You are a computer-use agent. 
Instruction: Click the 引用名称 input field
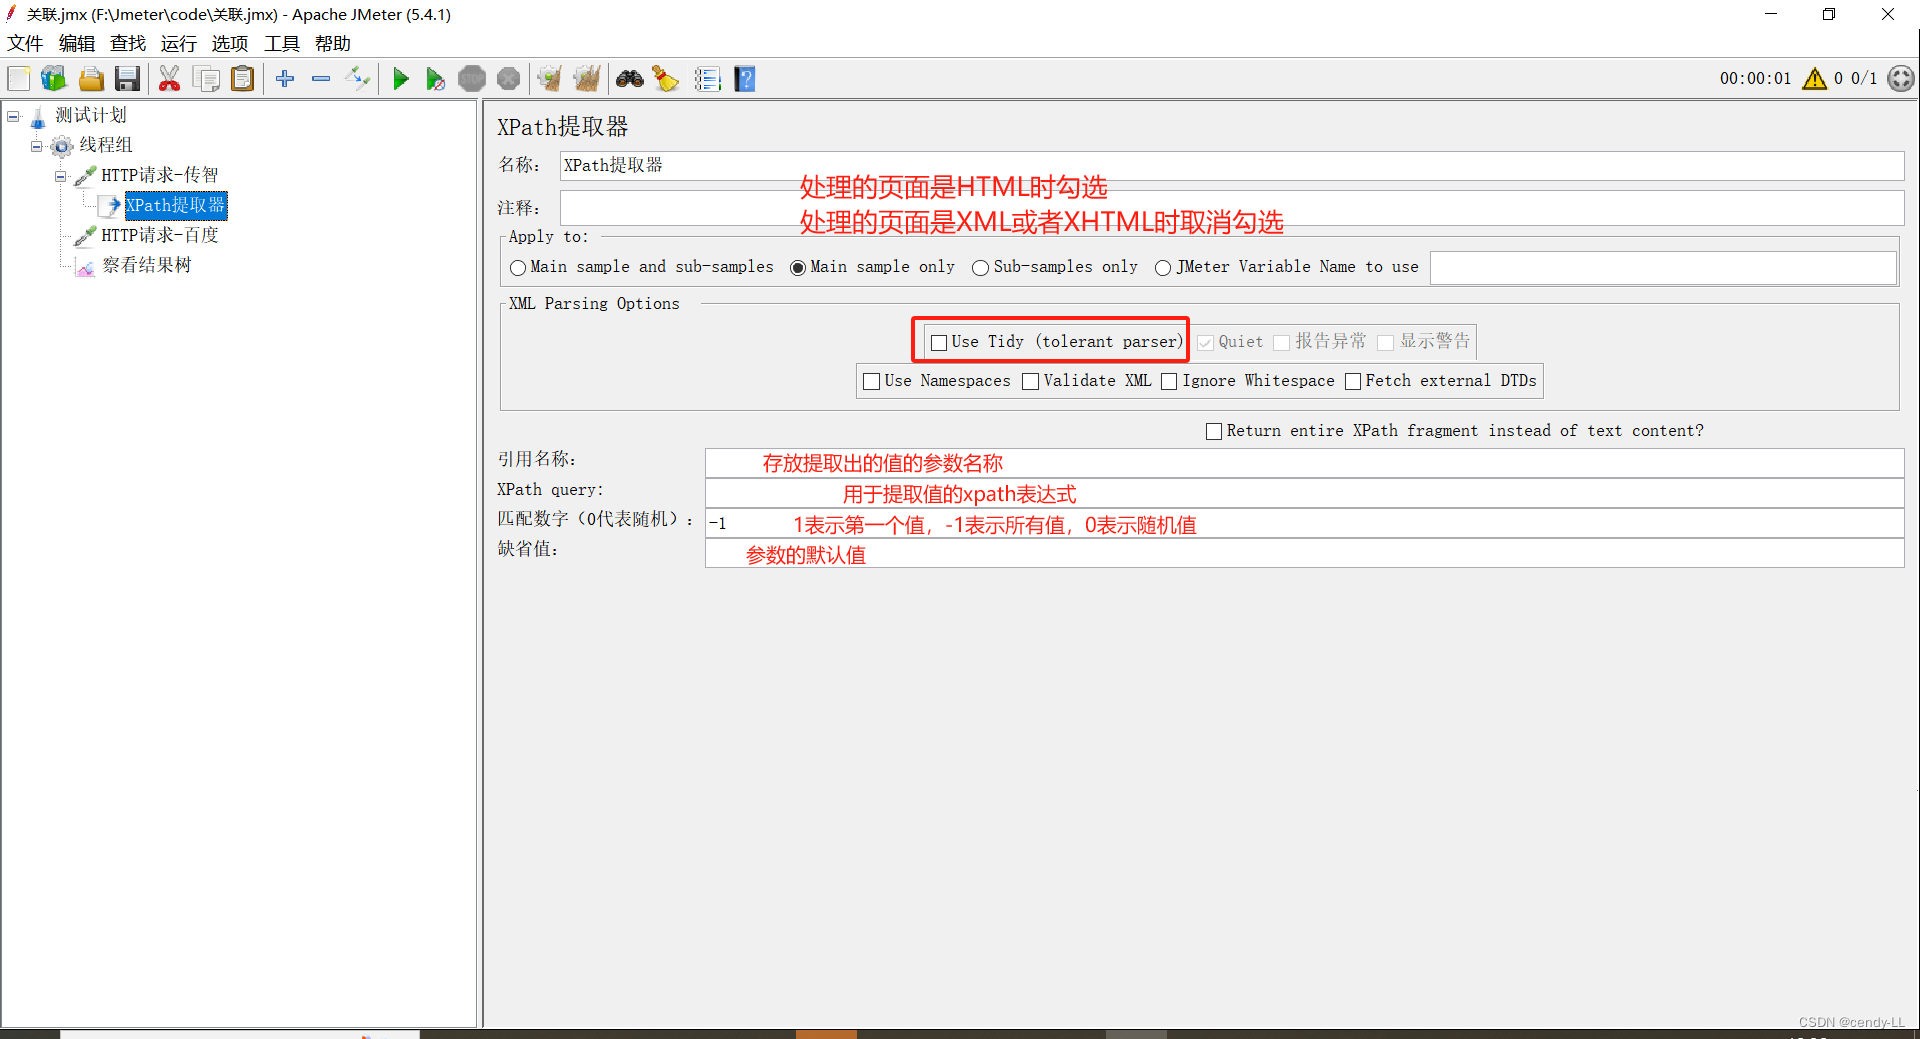1304,463
